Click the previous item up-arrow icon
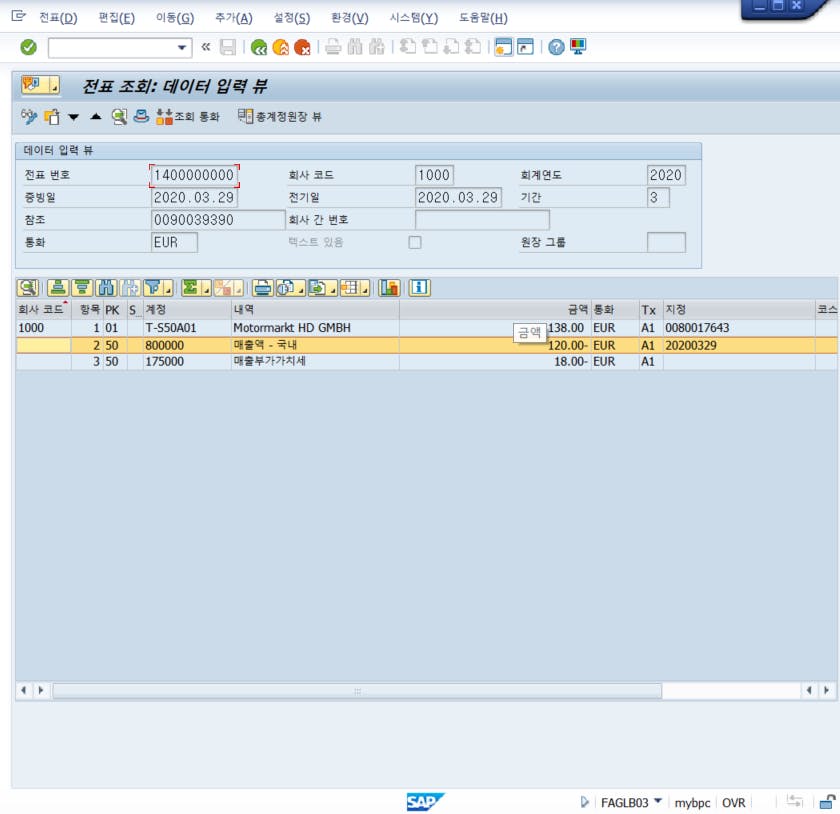Screen dimensions: 840x814 (x=96, y=116)
